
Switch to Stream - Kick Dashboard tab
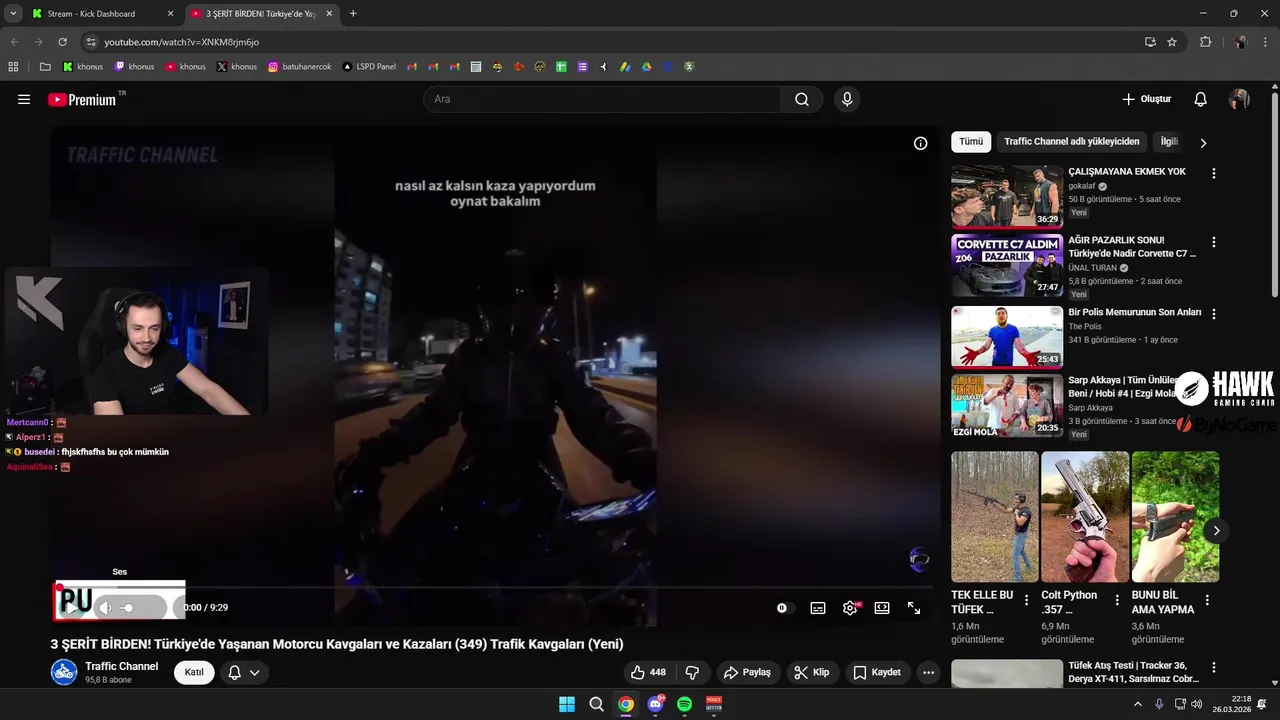click(102, 14)
